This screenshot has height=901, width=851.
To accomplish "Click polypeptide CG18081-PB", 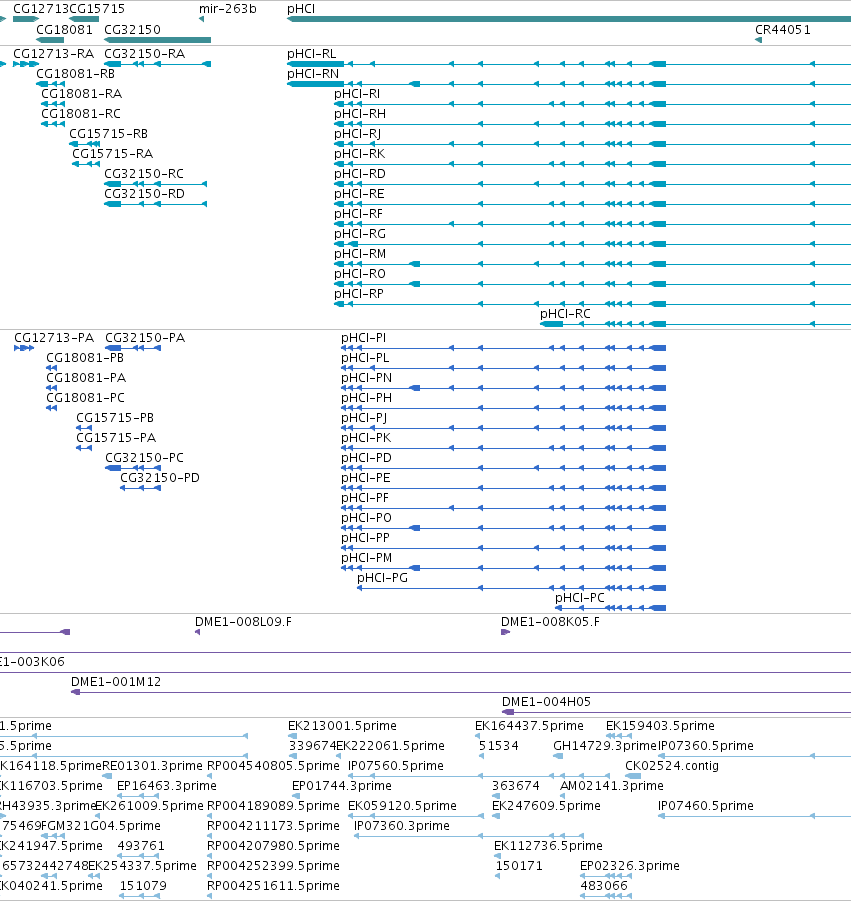I will click(x=85, y=358).
